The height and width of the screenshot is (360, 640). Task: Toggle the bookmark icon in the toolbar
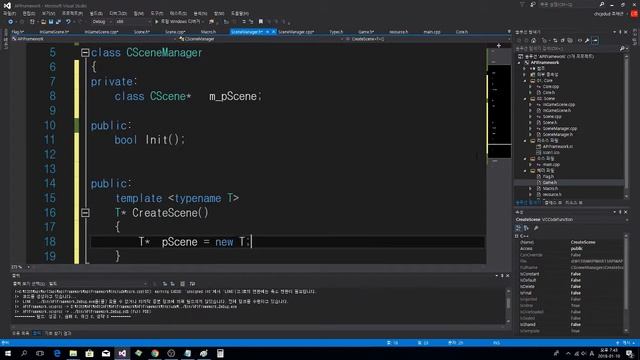[x=260, y=22]
